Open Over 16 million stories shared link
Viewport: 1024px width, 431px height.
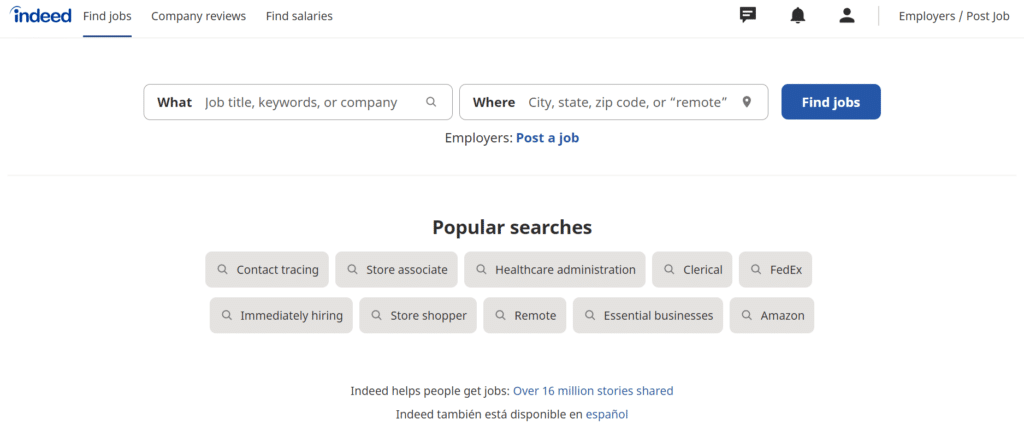tap(593, 391)
